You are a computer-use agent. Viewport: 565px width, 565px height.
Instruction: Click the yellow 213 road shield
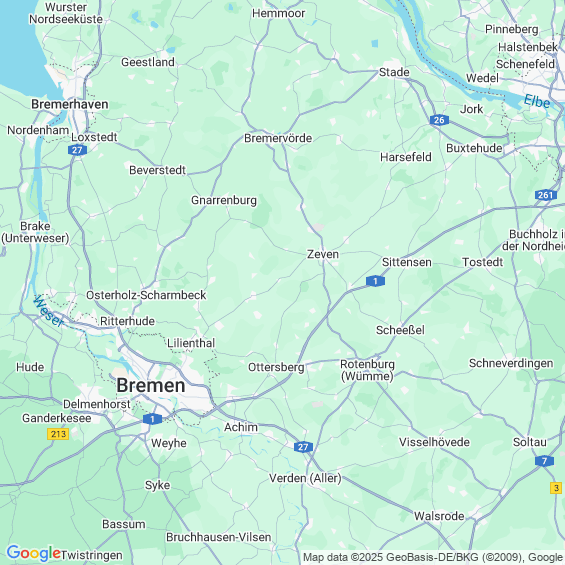point(58,434)
